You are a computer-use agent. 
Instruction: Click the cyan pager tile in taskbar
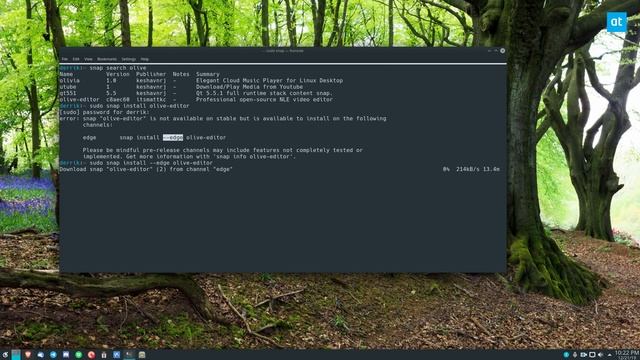click(x=16, y=355)
